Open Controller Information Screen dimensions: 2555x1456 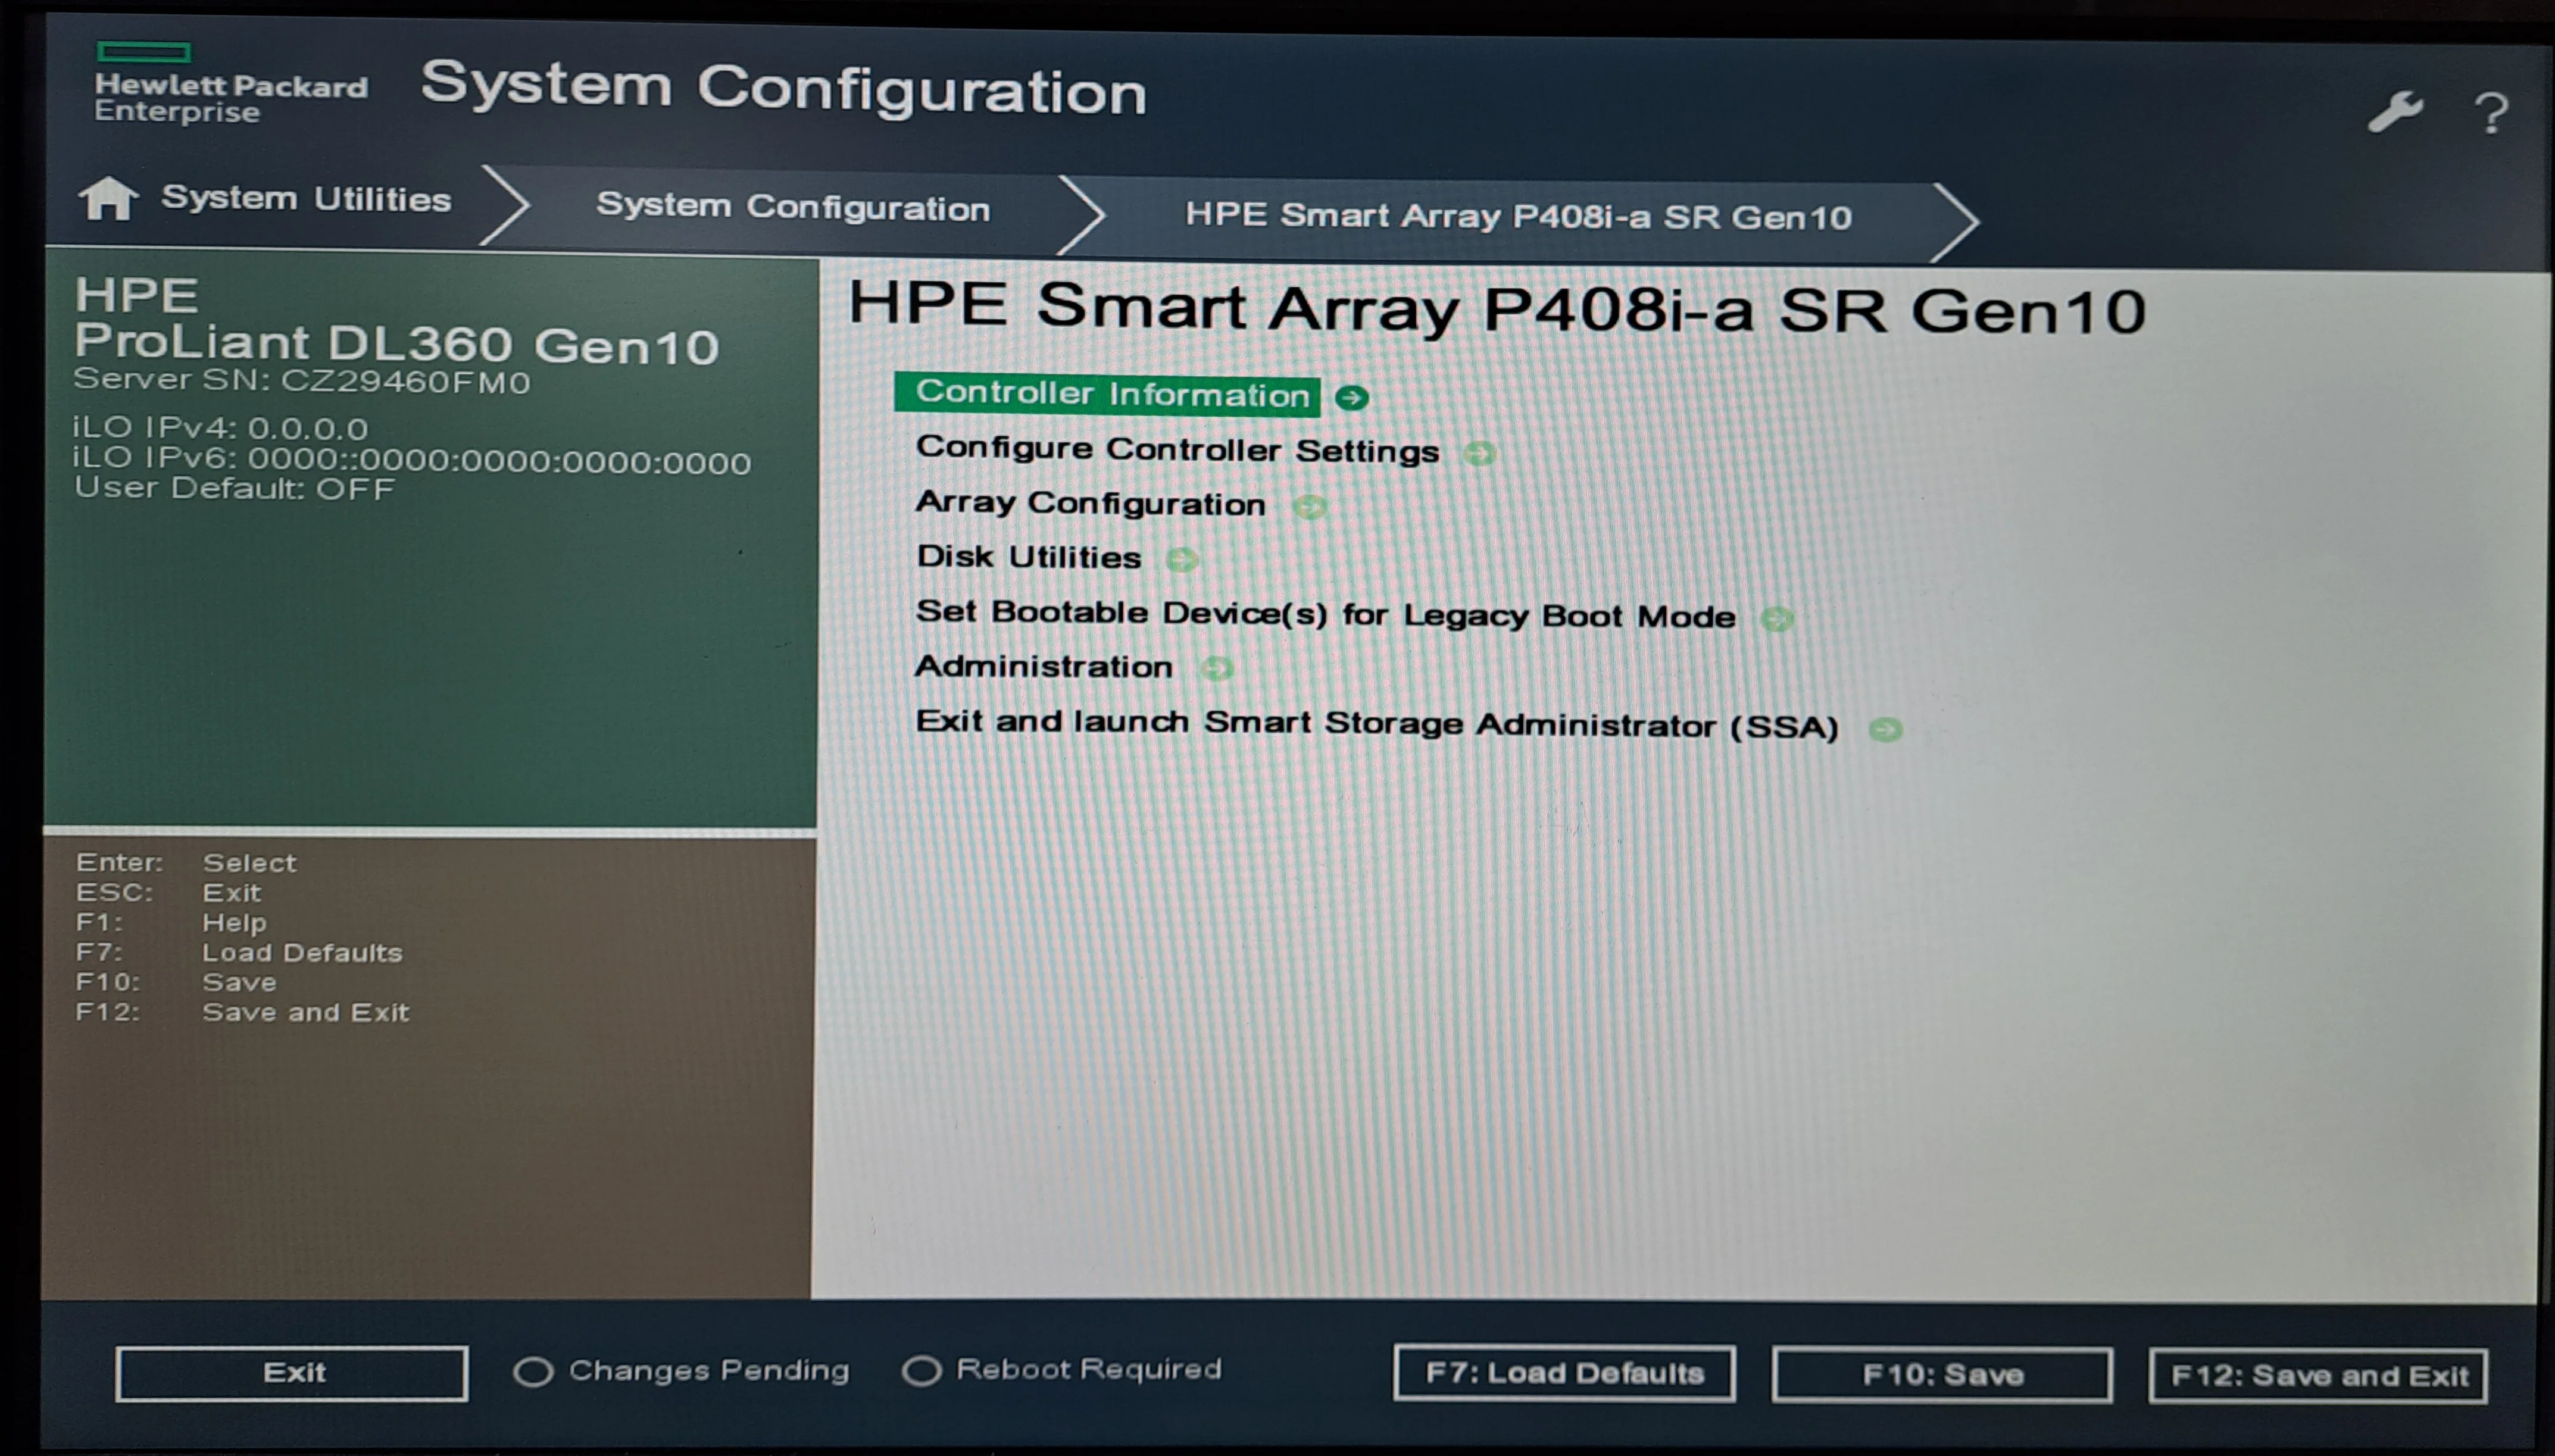[1107, 394]
